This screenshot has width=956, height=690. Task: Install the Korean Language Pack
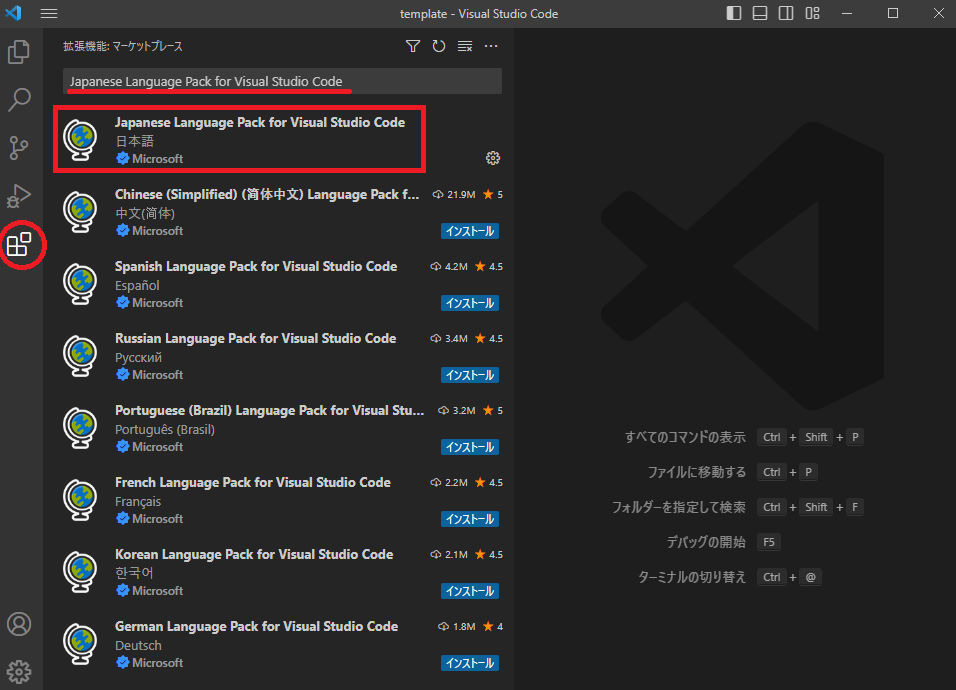469,591
